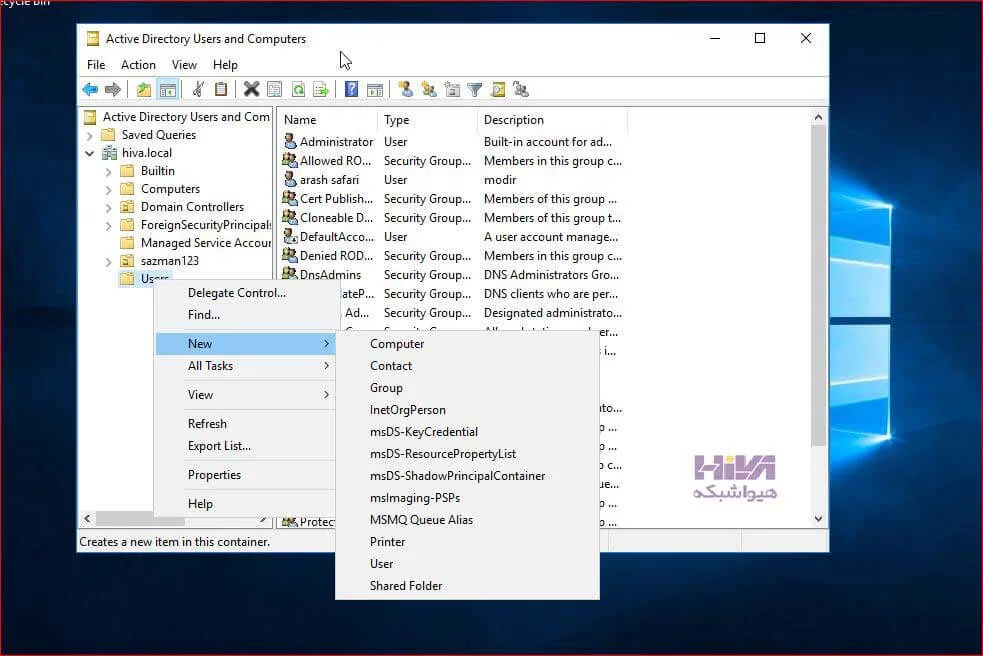Expand the ForeignSecurityPrincipals node
The image size is (983, 656).
tap(108, 225)
